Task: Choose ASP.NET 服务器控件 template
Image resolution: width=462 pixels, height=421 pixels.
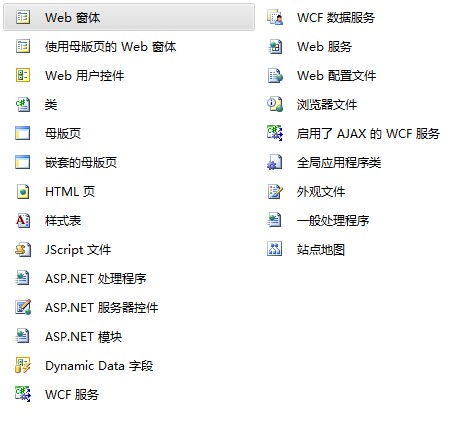Action: [x=102, y=308]
